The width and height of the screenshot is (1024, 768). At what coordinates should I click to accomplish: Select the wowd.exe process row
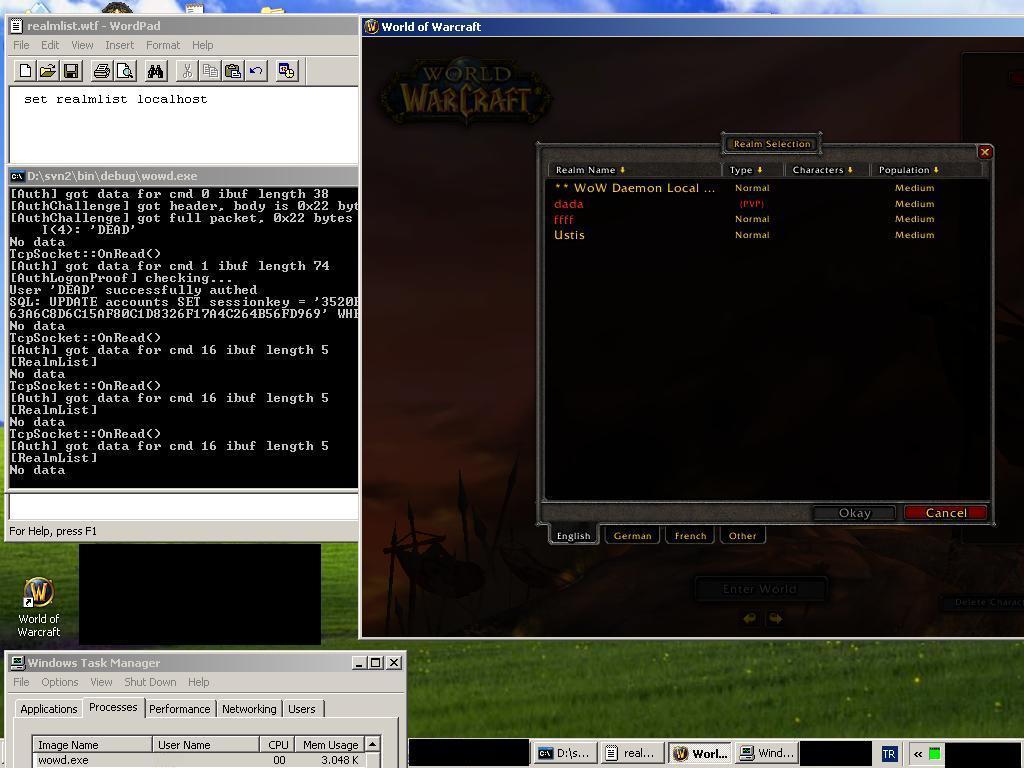tap(199, 760)
